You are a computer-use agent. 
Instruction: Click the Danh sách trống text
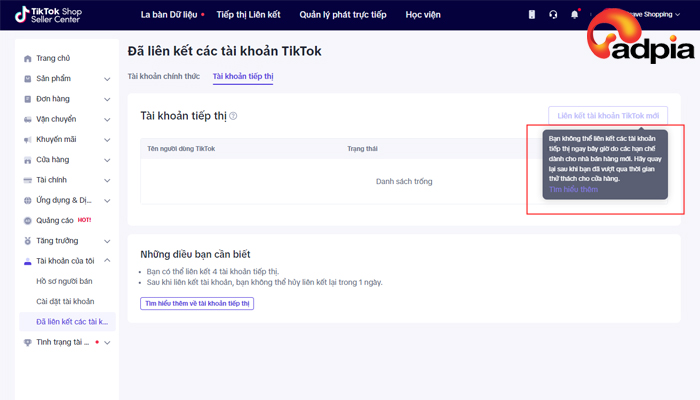404,182
